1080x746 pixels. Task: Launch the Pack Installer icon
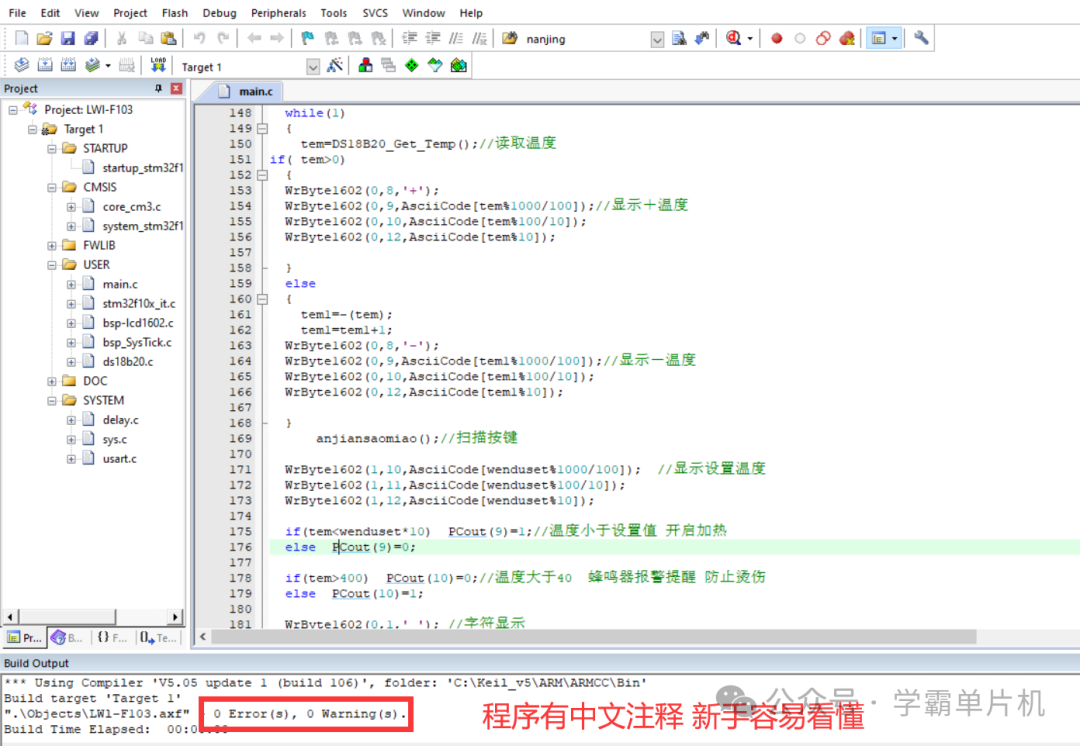pyautogui.click(x=459, y=65)
